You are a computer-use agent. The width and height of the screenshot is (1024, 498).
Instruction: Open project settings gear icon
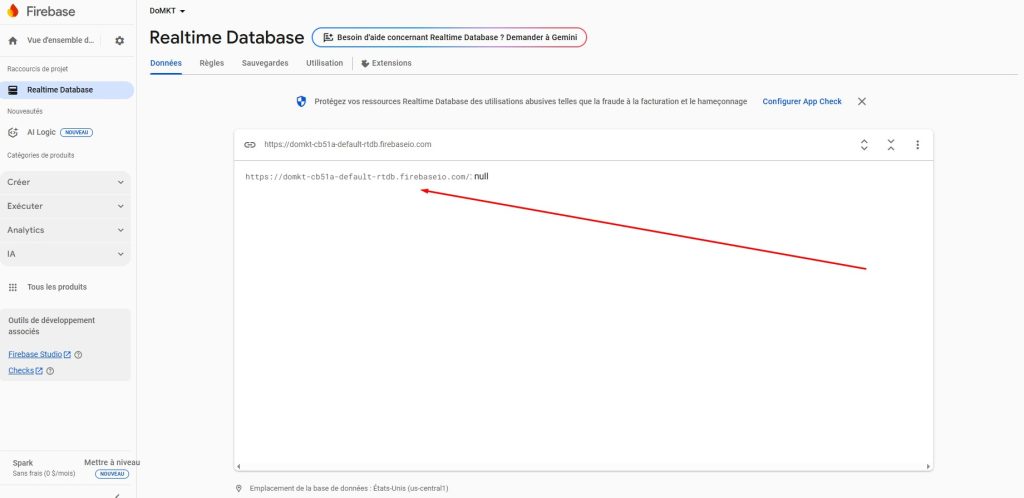click(x=120, y=40)
